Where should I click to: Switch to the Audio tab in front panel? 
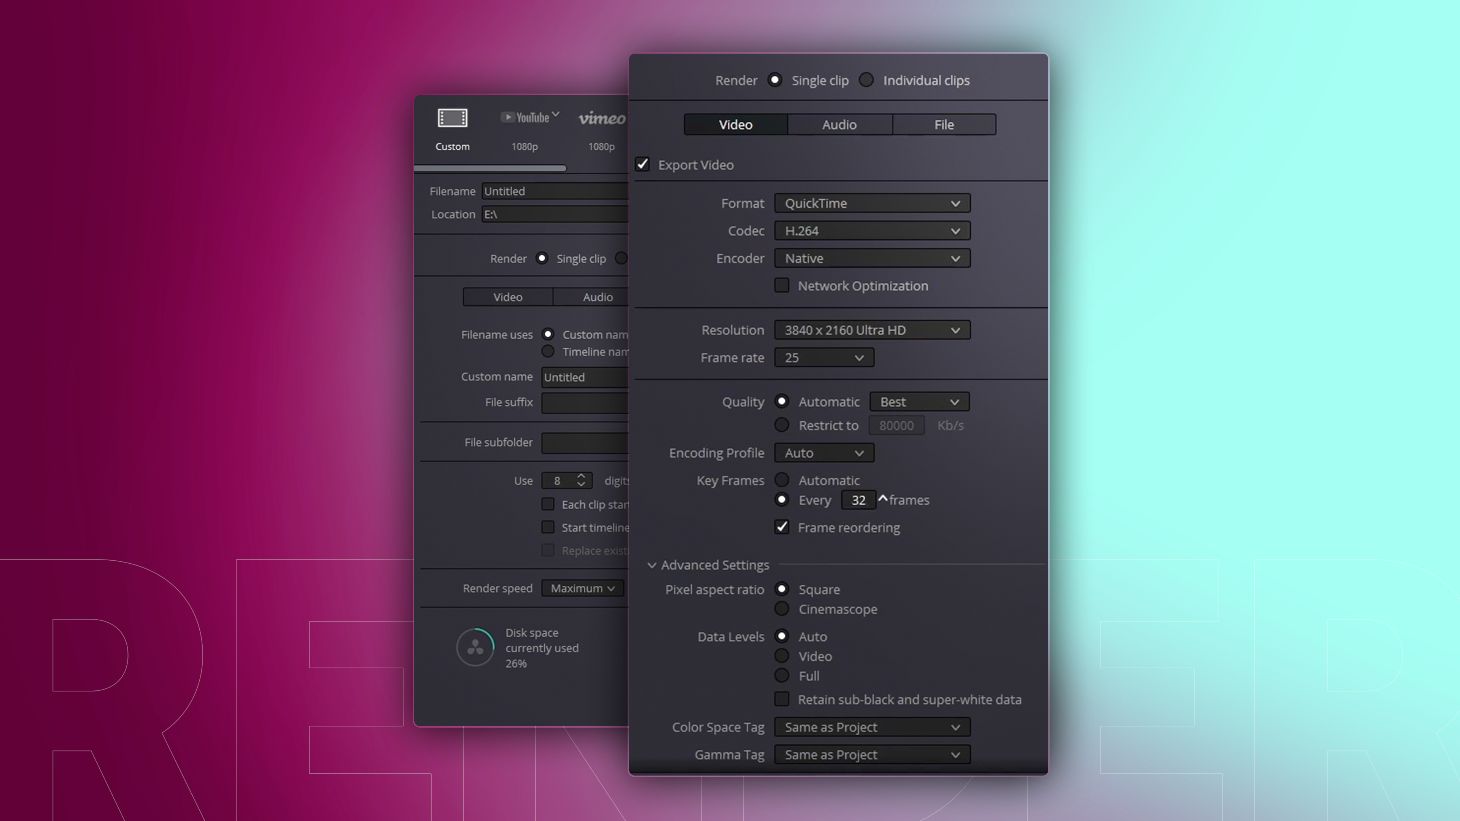pos(840,124)
